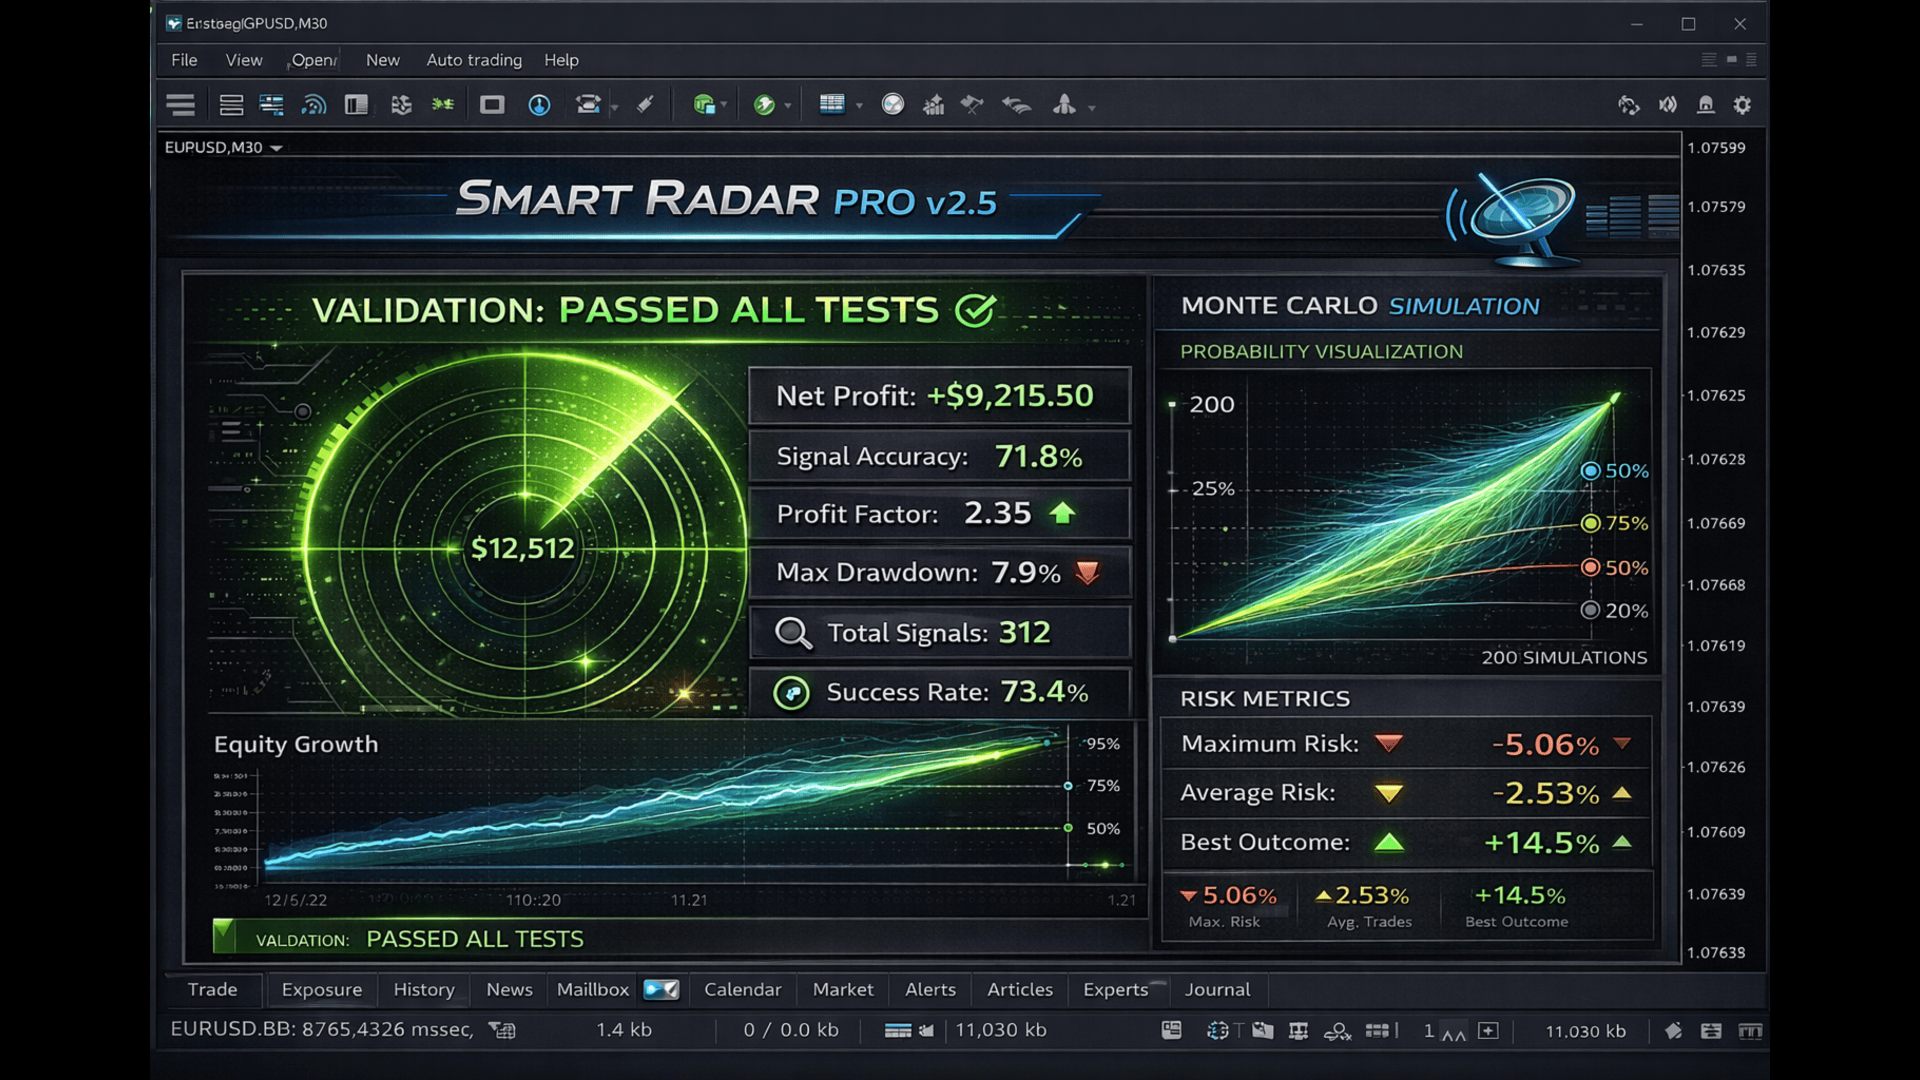
Task: Select the grey 20% Monte Carlo marker
Action: click(1590, 611)
